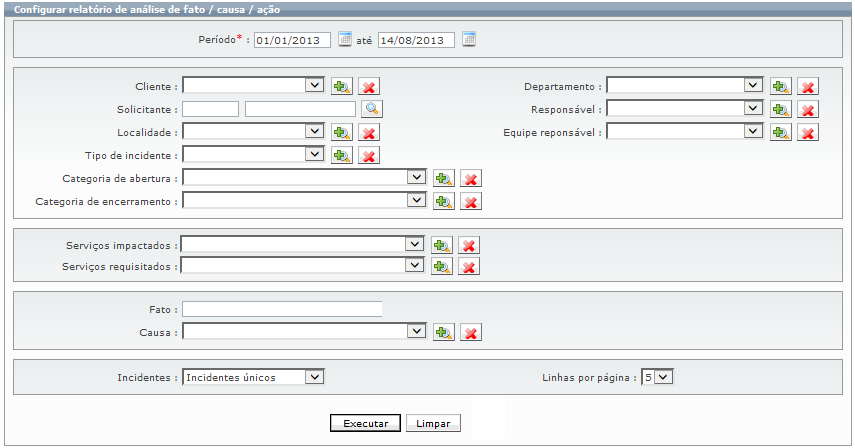Open the Localidade dropdown
855x448 pixels.
254,131
